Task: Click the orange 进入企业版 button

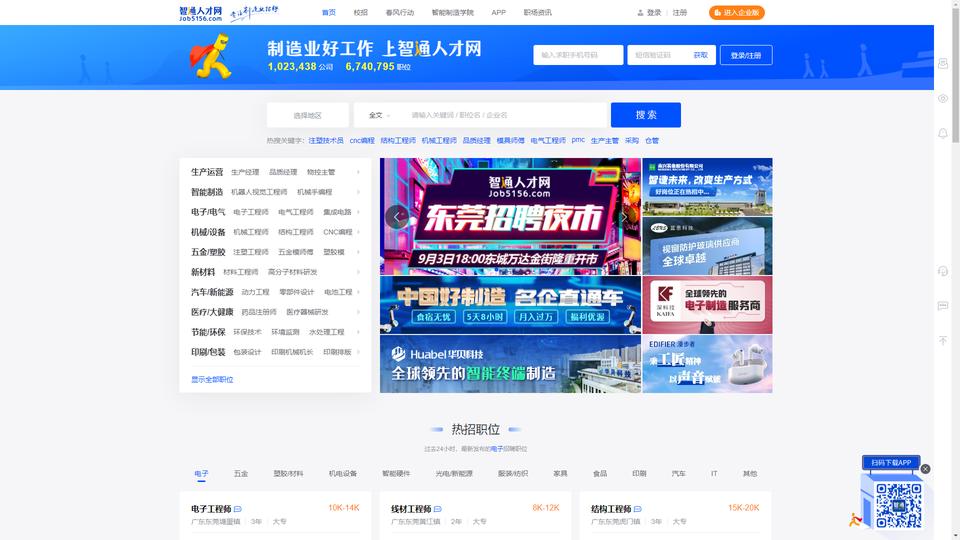Action: pyautogui.click(x=737, y=12)
